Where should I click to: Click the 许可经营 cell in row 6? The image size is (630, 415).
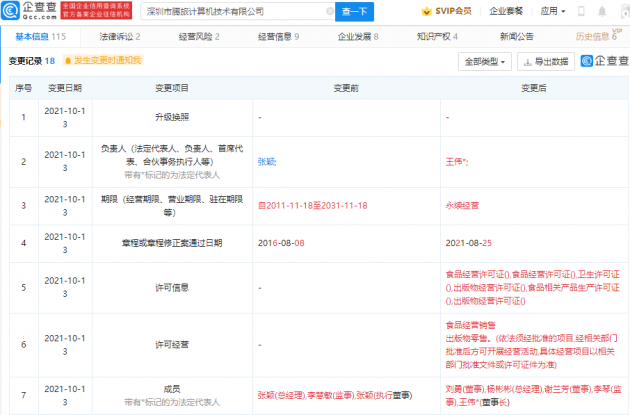click(x=172, y=345)
